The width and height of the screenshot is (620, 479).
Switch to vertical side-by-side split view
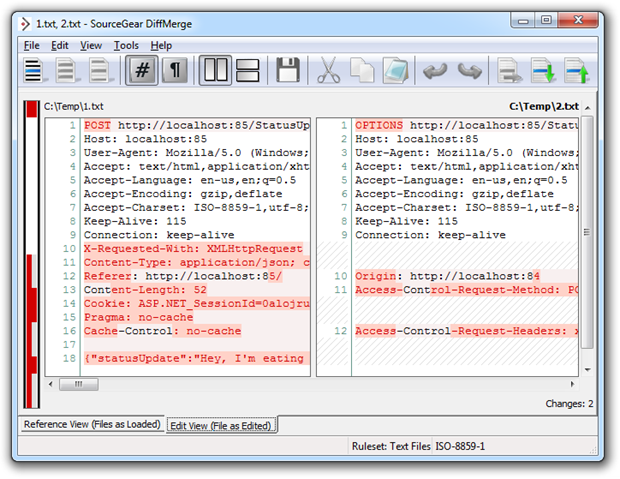[x=215, y=70]
